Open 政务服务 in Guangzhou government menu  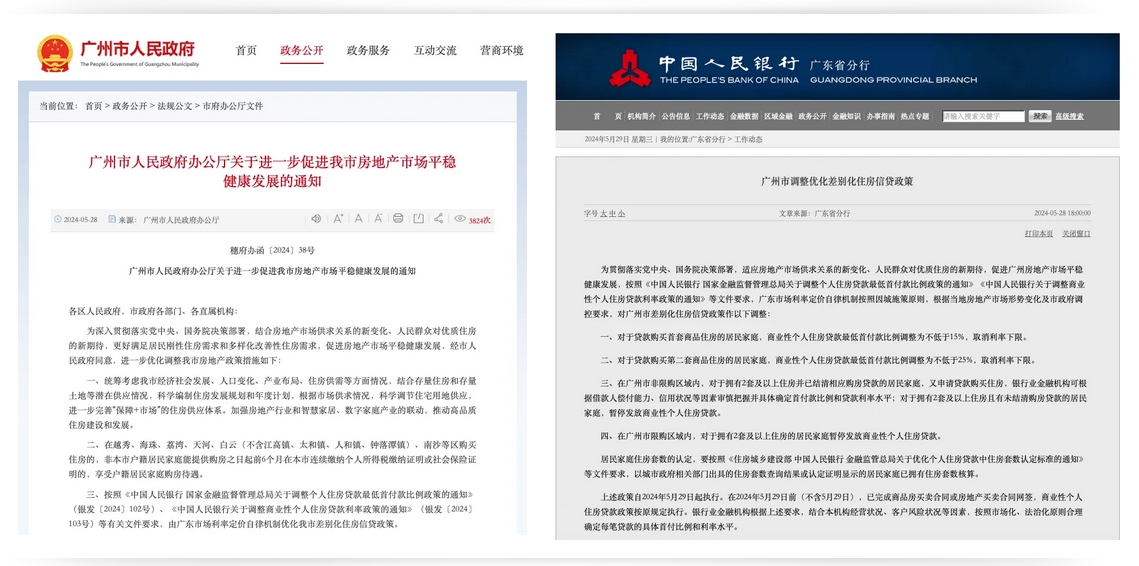click(368, 51)
